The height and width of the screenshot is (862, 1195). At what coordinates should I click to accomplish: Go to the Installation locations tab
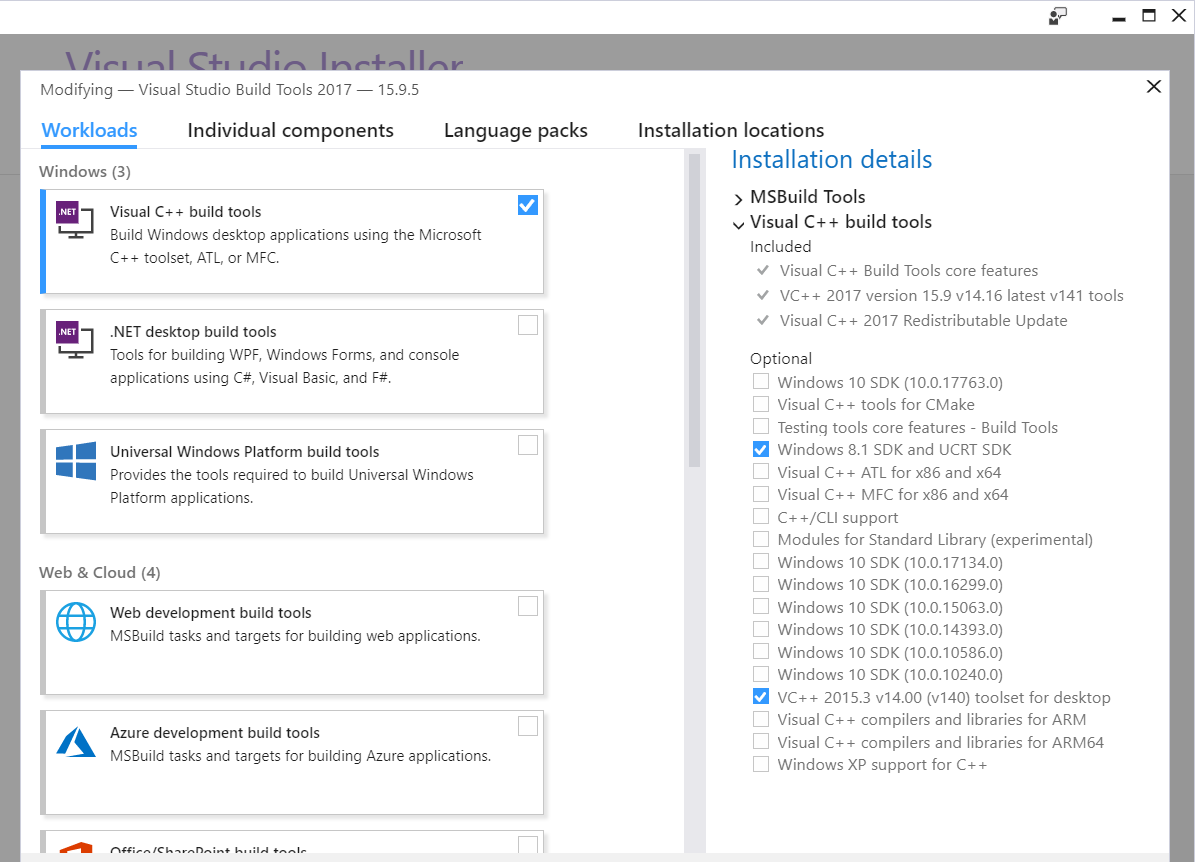coord(730,131)
